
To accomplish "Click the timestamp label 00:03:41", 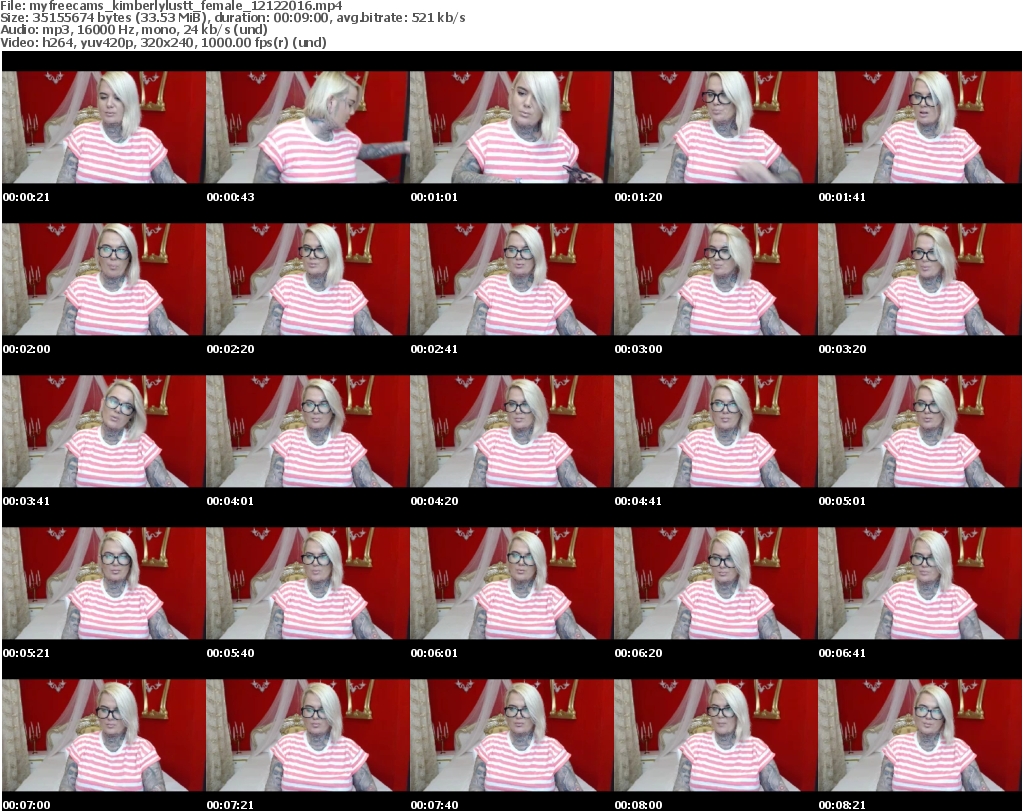I will coord(26,501).
